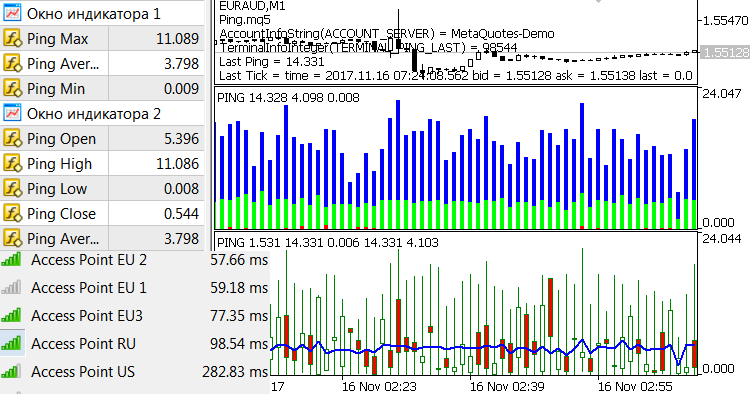Image resolution: width=750 pixels, height=394 pixels.
Task: Select the Окно индикатора 2 row
Action: point(102,113)
